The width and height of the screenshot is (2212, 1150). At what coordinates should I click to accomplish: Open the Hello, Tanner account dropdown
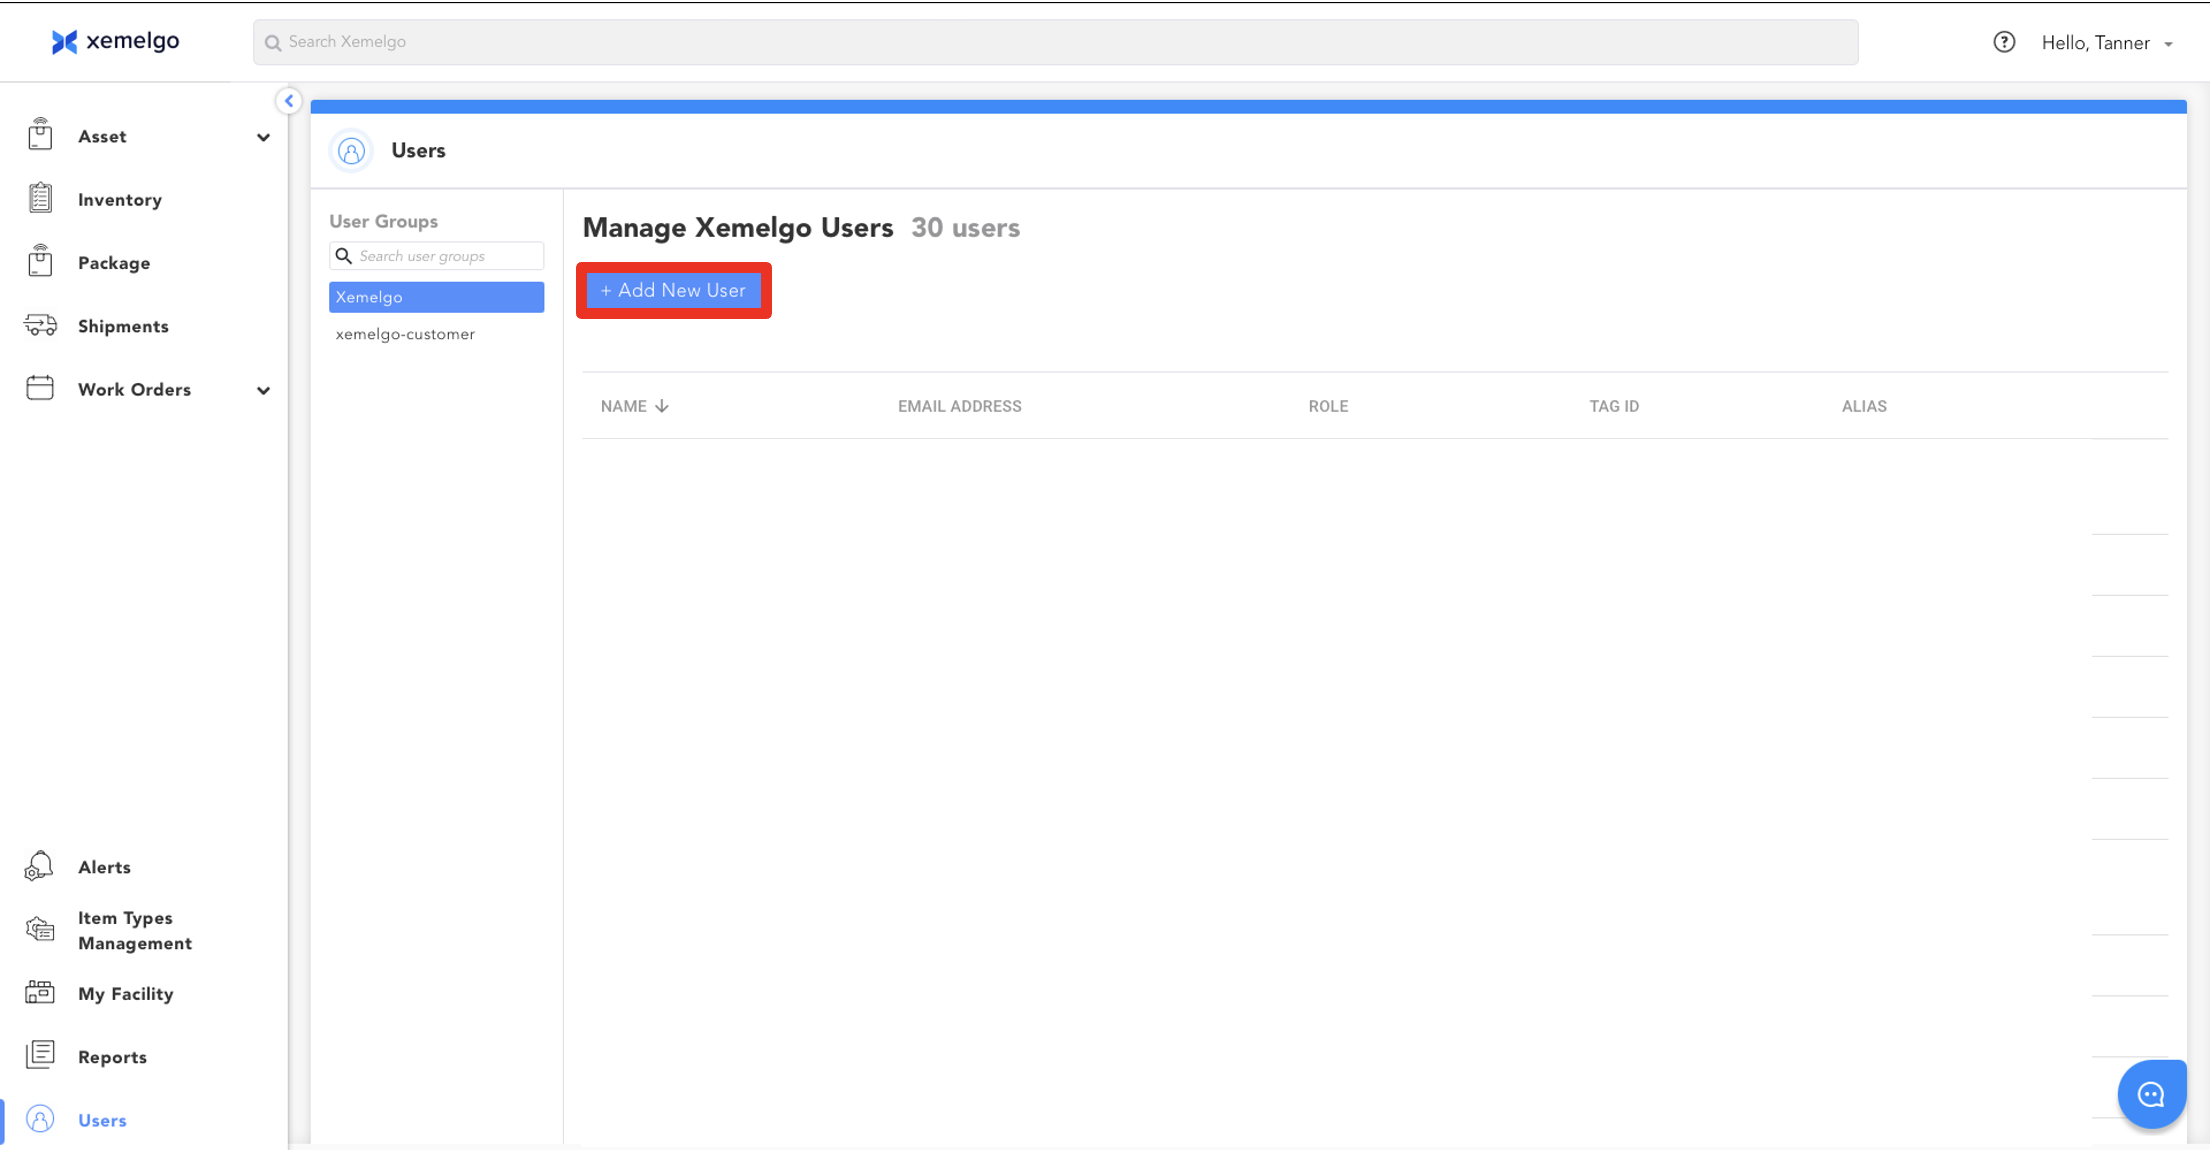tap(2106, 43)
